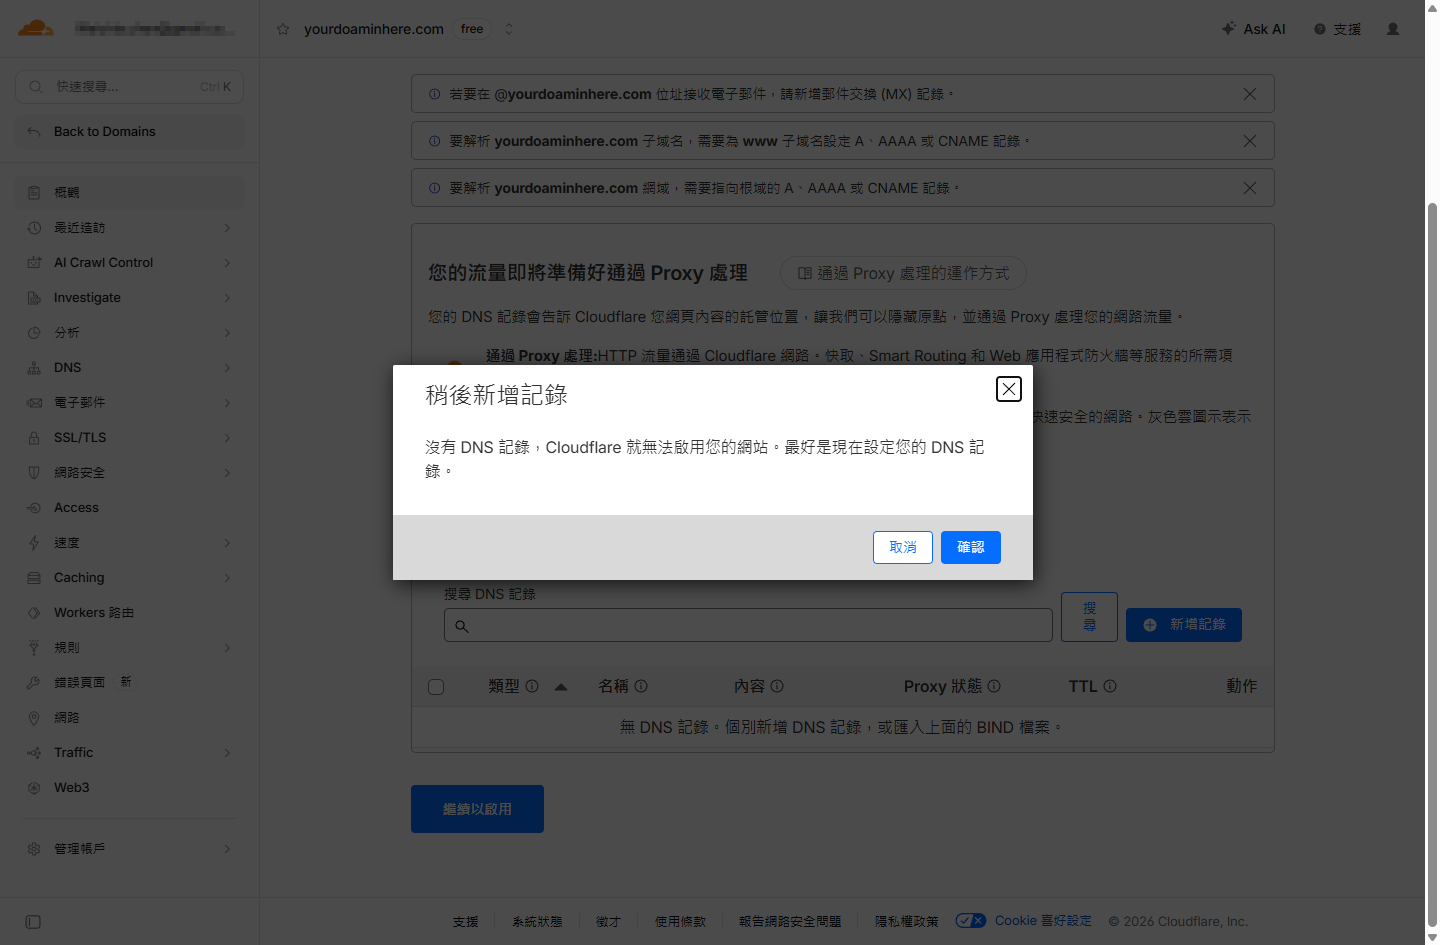1440x945 pixels.
Task: Expand the 電子郵件 chevron
Action: tap(227, 403)
